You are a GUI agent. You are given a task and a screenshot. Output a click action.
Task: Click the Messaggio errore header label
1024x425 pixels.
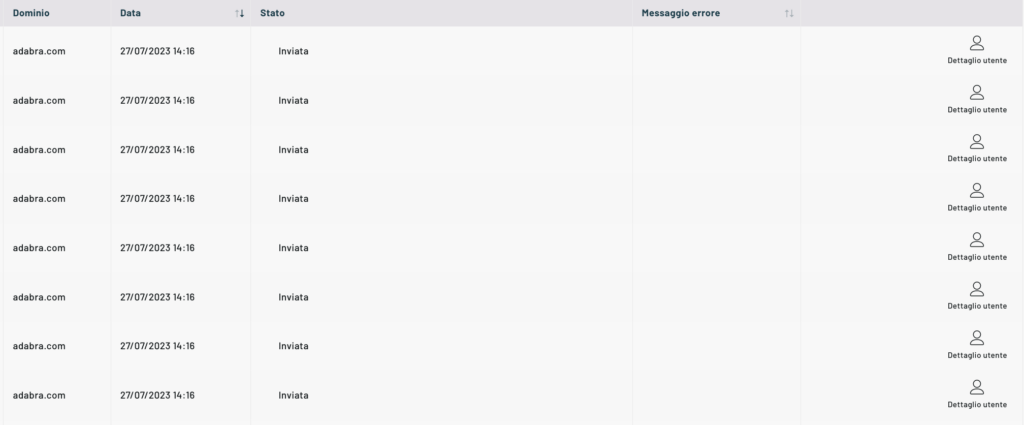pyautogui.click(x=680, y=13)
